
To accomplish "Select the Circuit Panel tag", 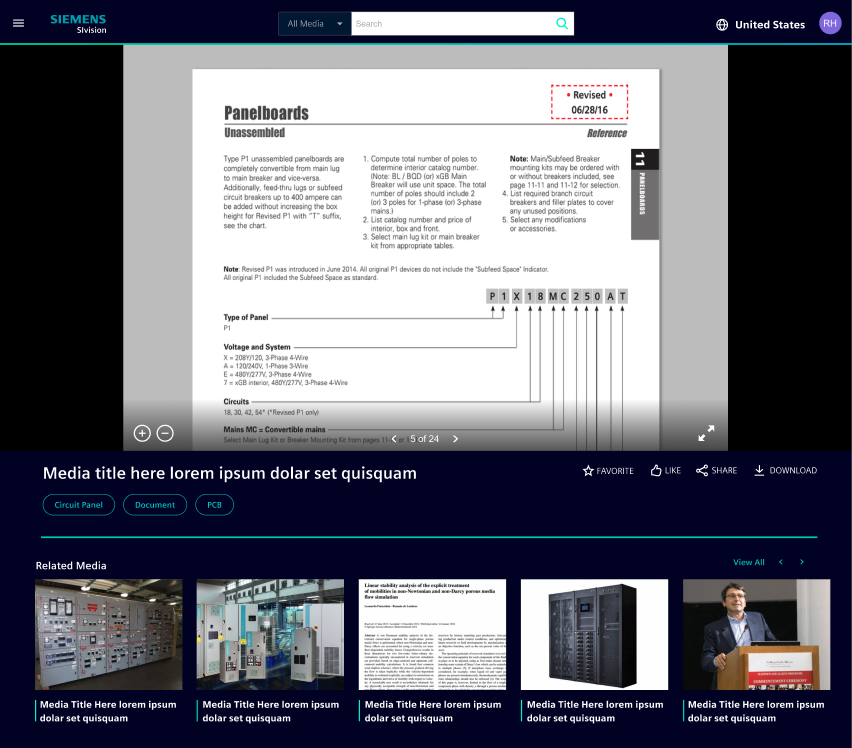I will 79,505.
